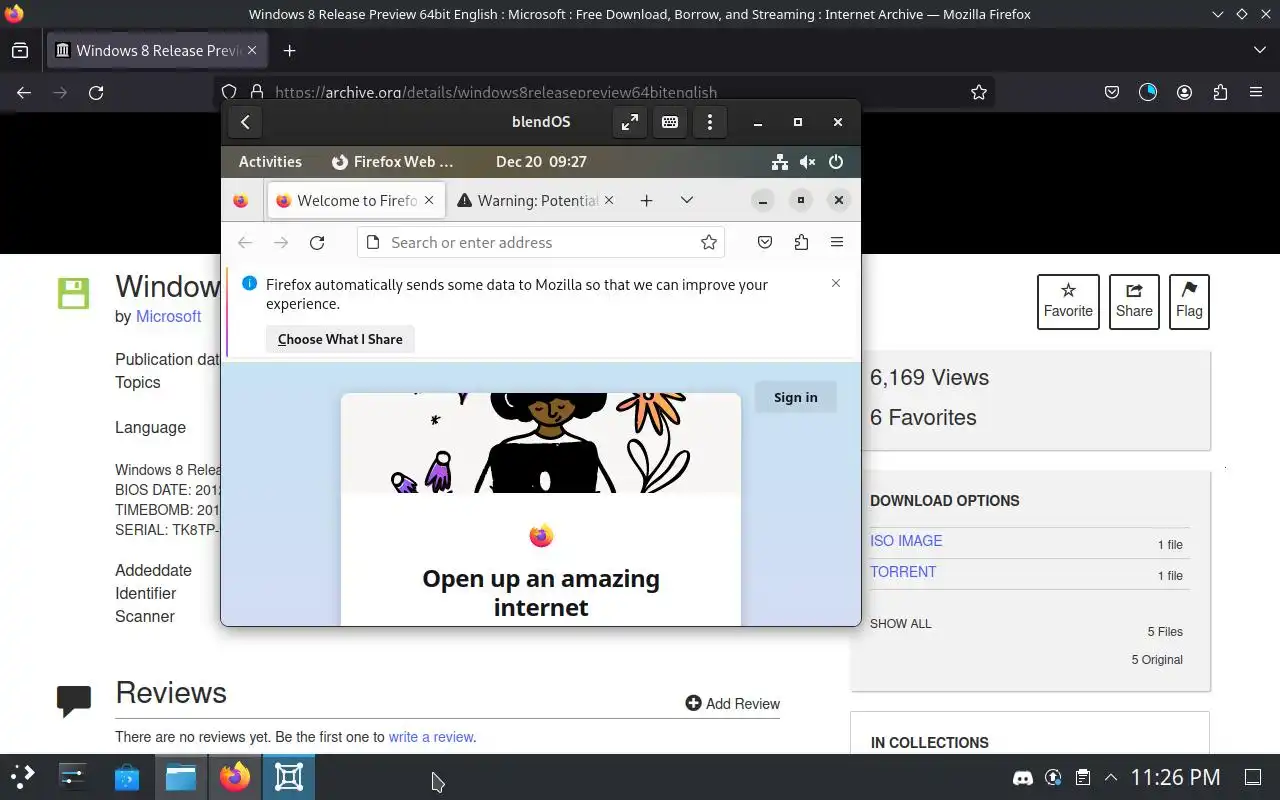Viewport: 1280px width, 800px height.
Task: Click the back arrow in blendOS window header
Action: click(245, 122)
